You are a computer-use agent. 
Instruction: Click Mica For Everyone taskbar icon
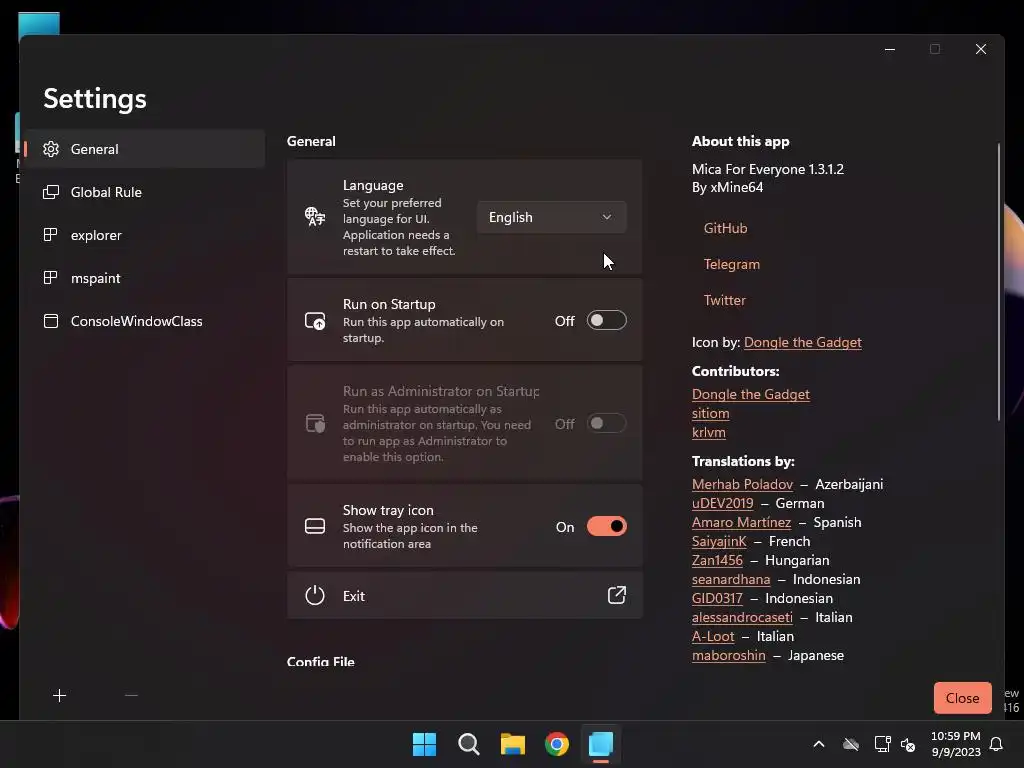tap(601, 744)
